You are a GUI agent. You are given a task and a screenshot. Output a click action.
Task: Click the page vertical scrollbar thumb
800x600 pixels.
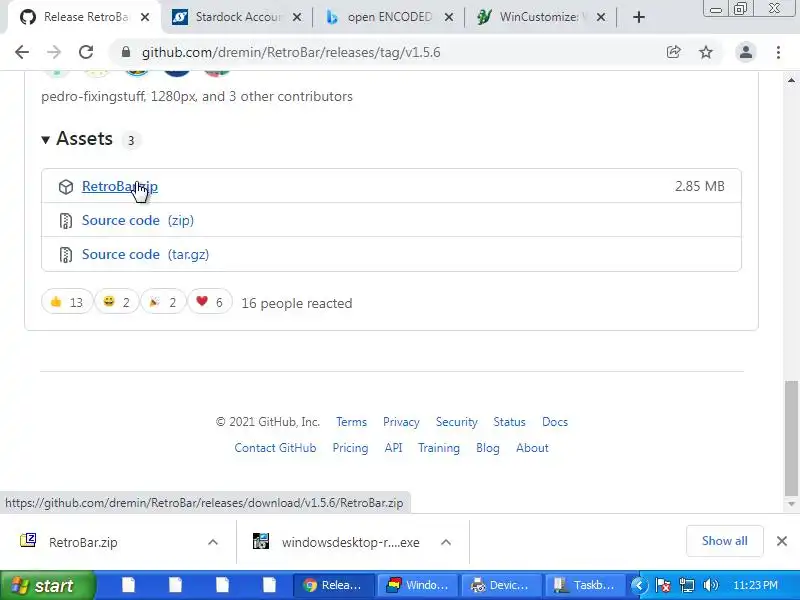tap(791, 438)
